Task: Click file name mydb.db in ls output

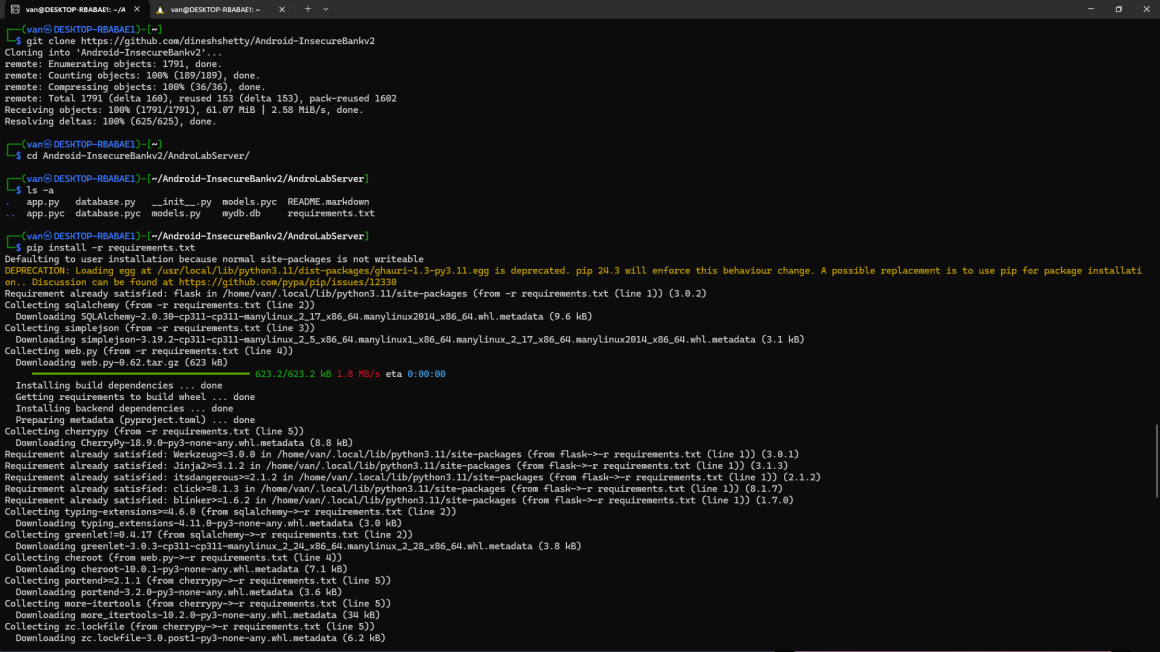Action: 241,213
